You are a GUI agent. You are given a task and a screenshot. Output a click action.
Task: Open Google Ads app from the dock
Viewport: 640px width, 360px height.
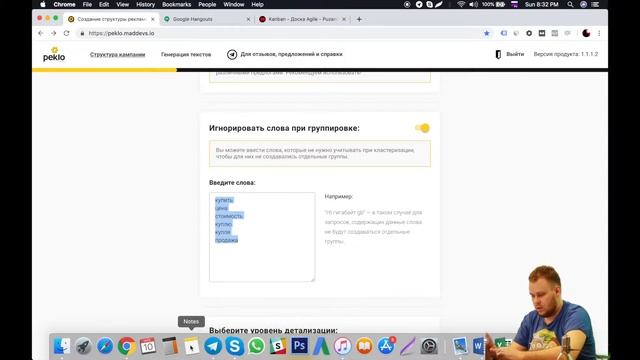[x=321, y=346]
